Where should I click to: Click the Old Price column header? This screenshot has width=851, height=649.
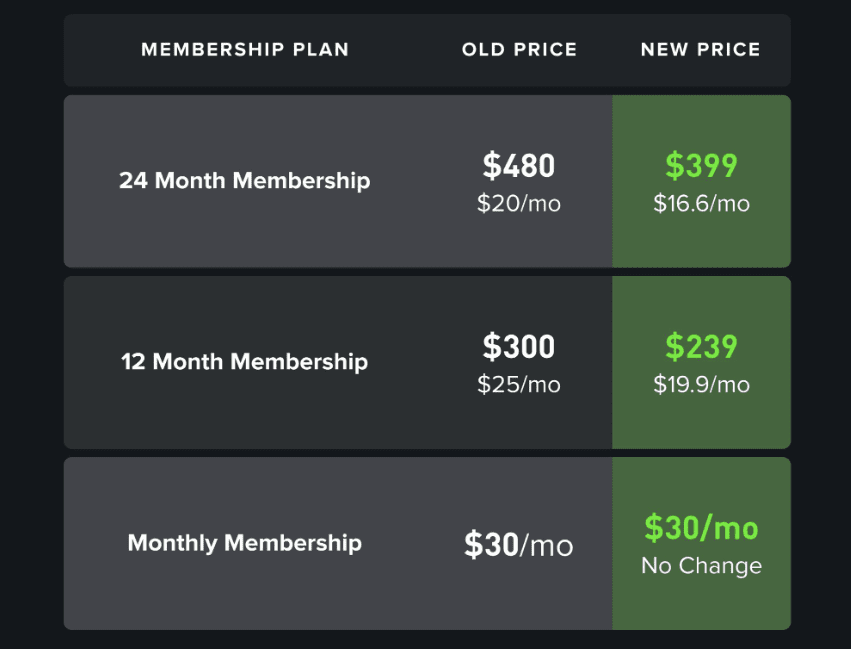519,50
